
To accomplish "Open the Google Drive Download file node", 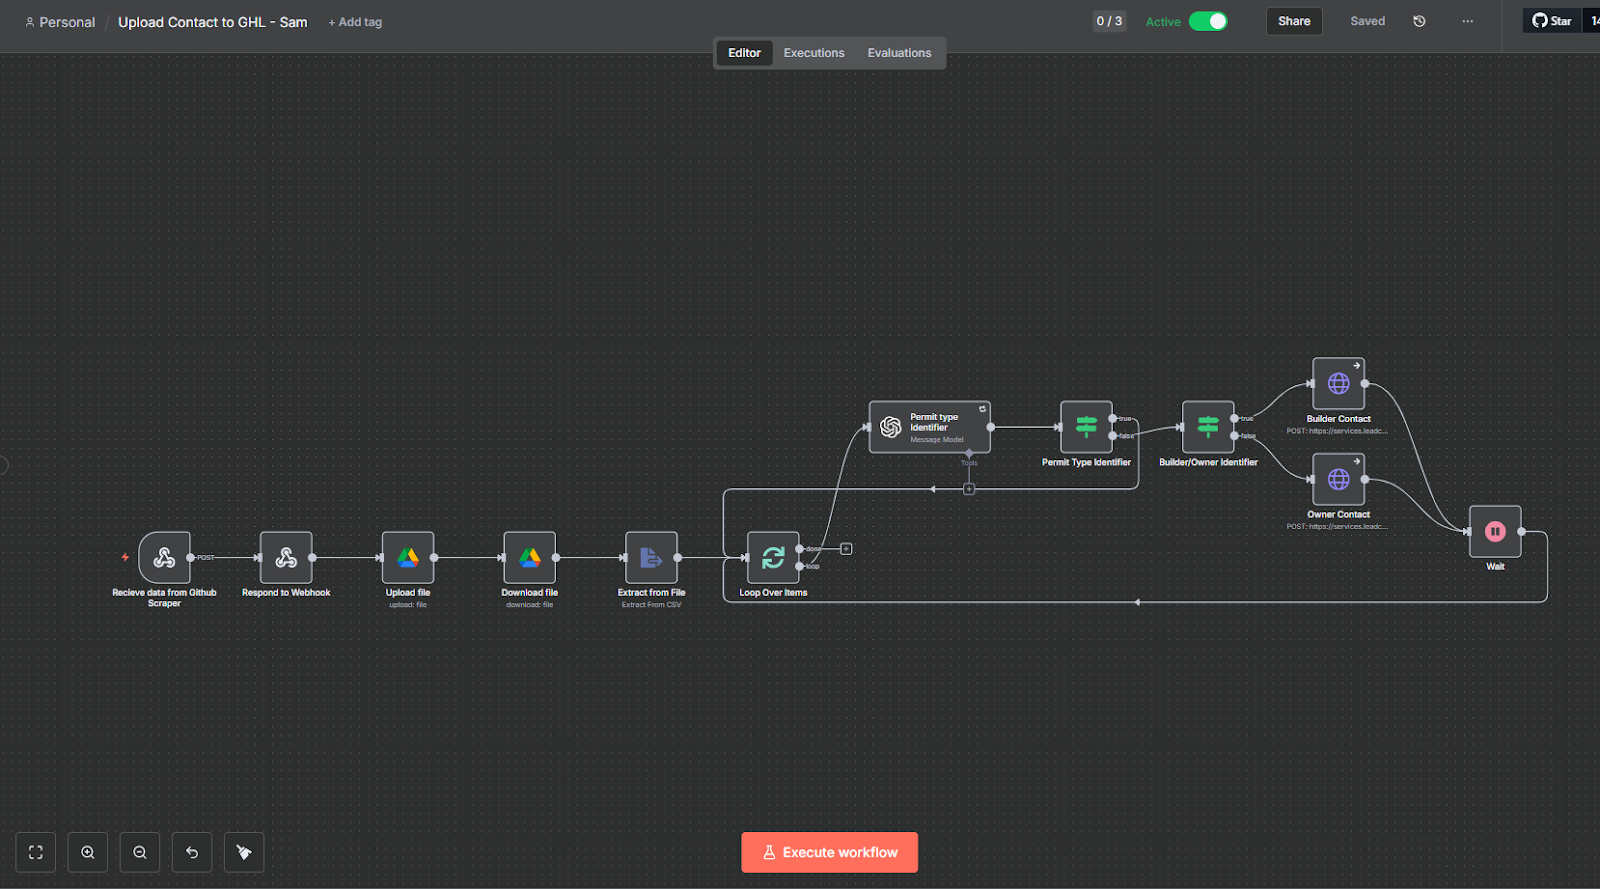I will (x=530, y=558).
